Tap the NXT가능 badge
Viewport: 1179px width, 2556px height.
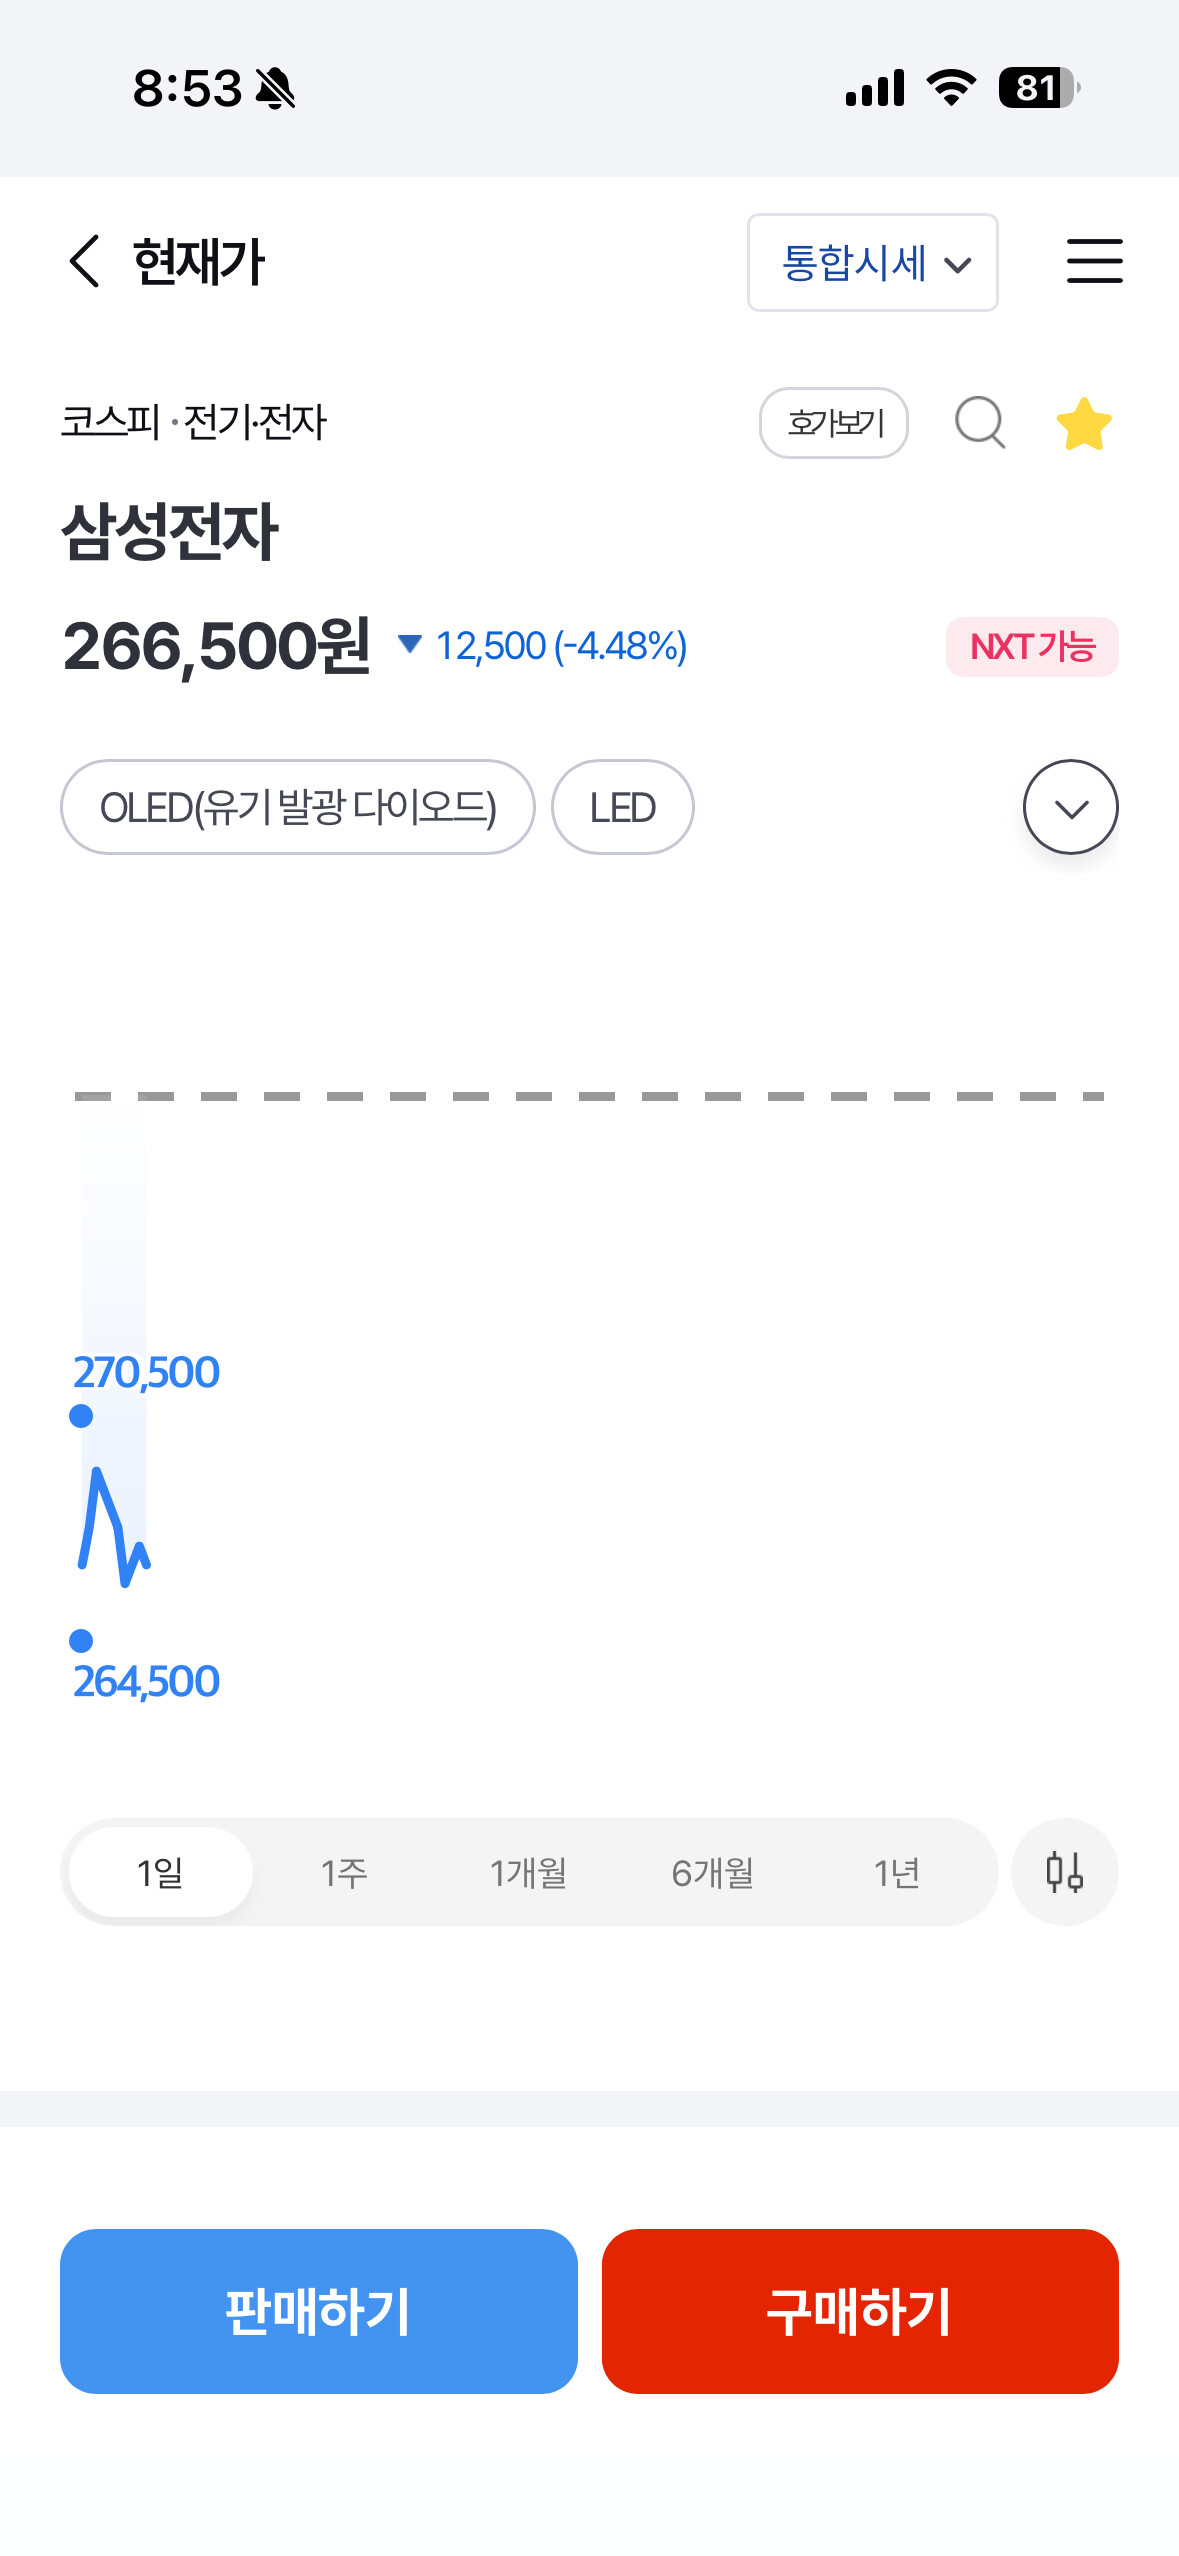click(1032, 647)
